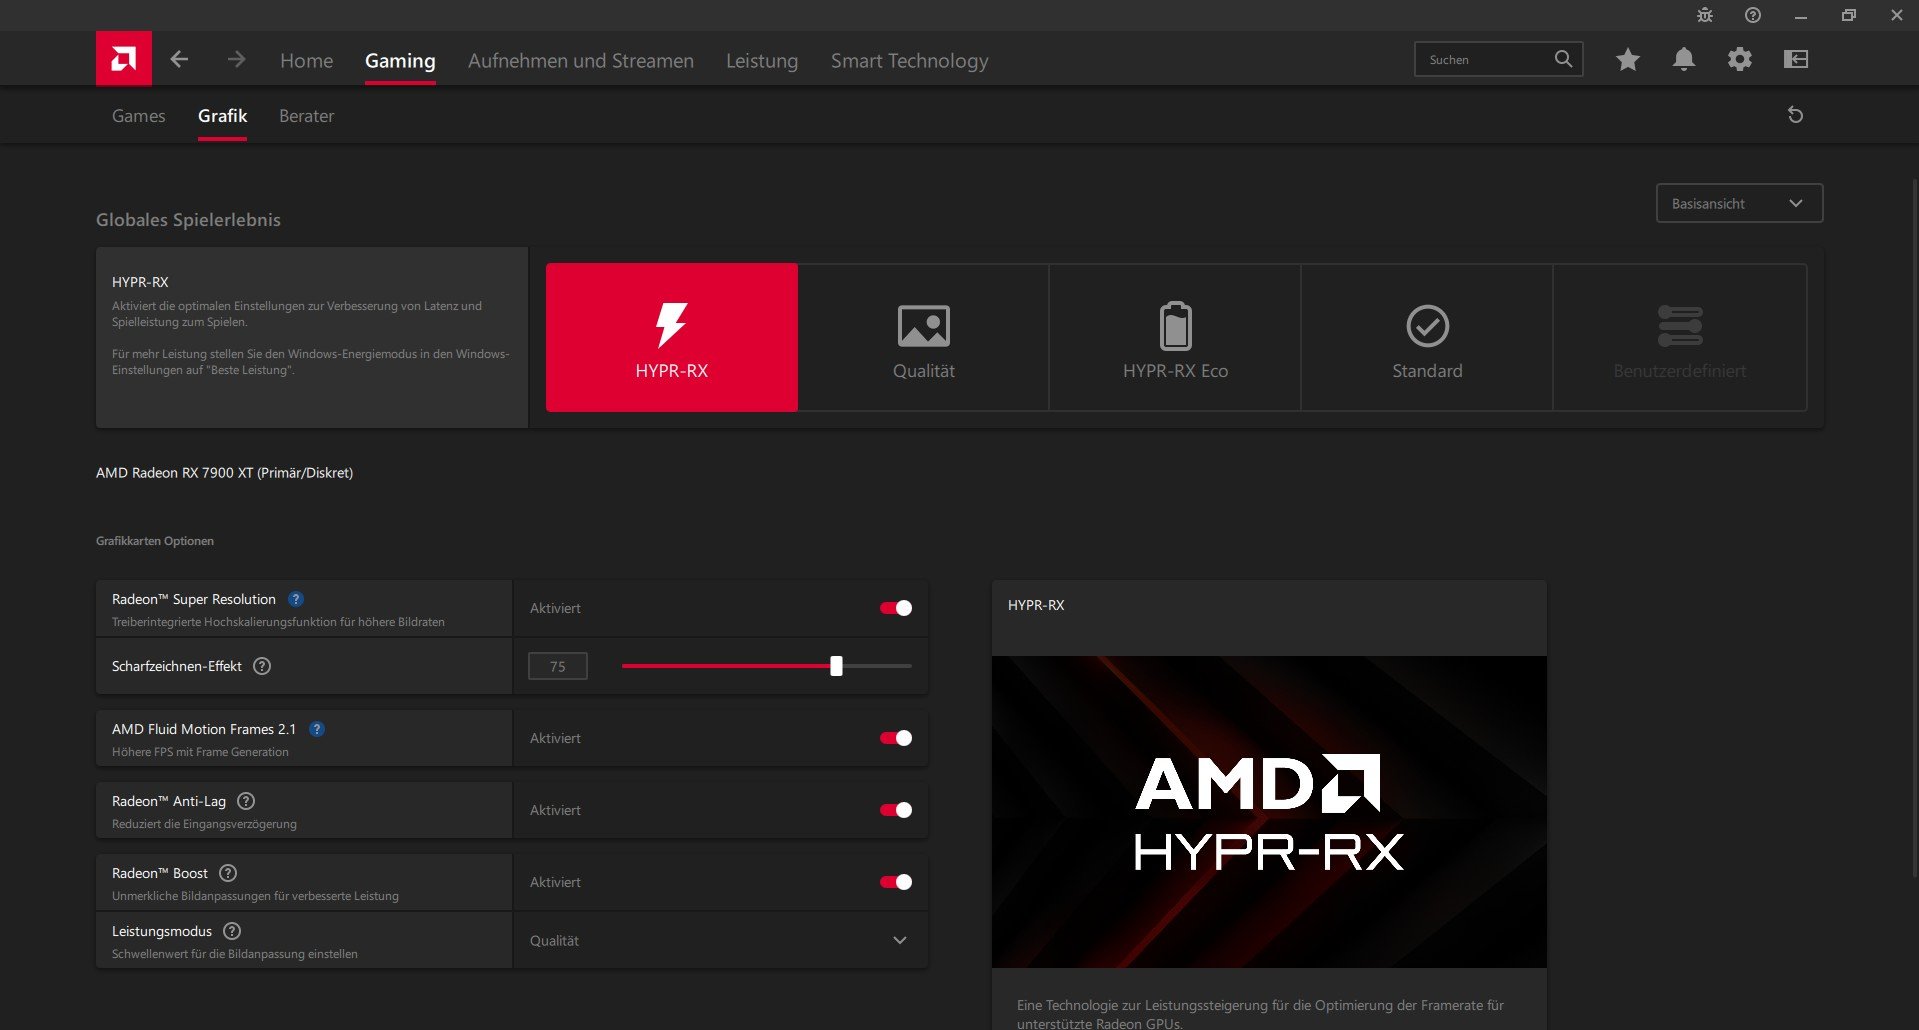Viewport: 1919px width, 1030px height.
Task: Open the Home tab
Action: (306, 61)
